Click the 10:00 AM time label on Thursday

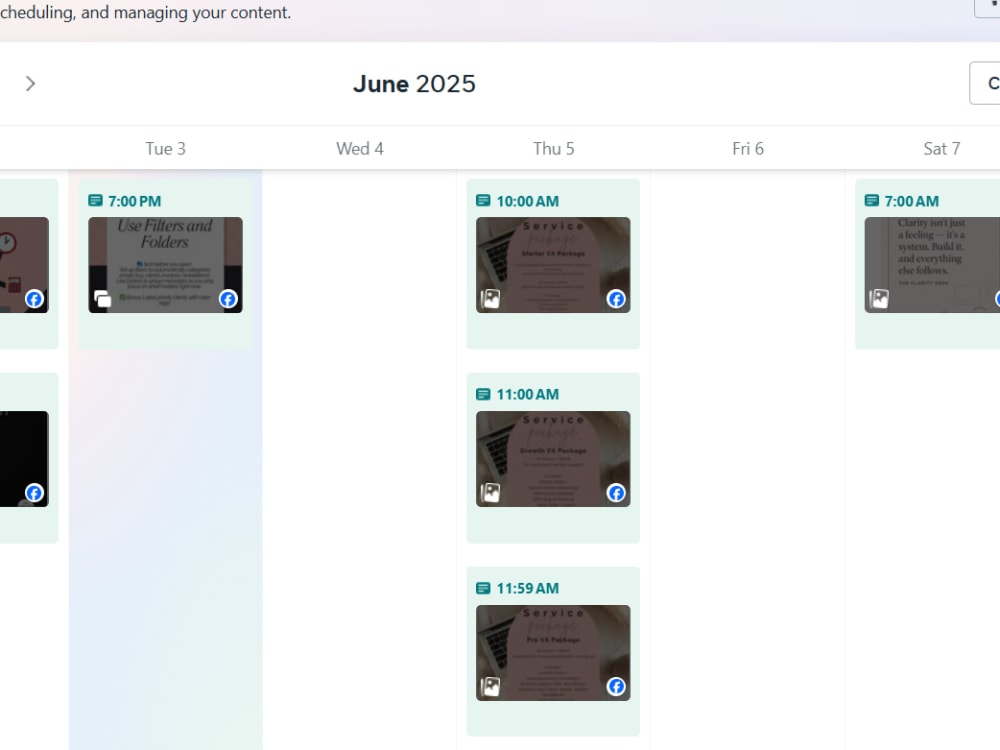click(527, 201)
